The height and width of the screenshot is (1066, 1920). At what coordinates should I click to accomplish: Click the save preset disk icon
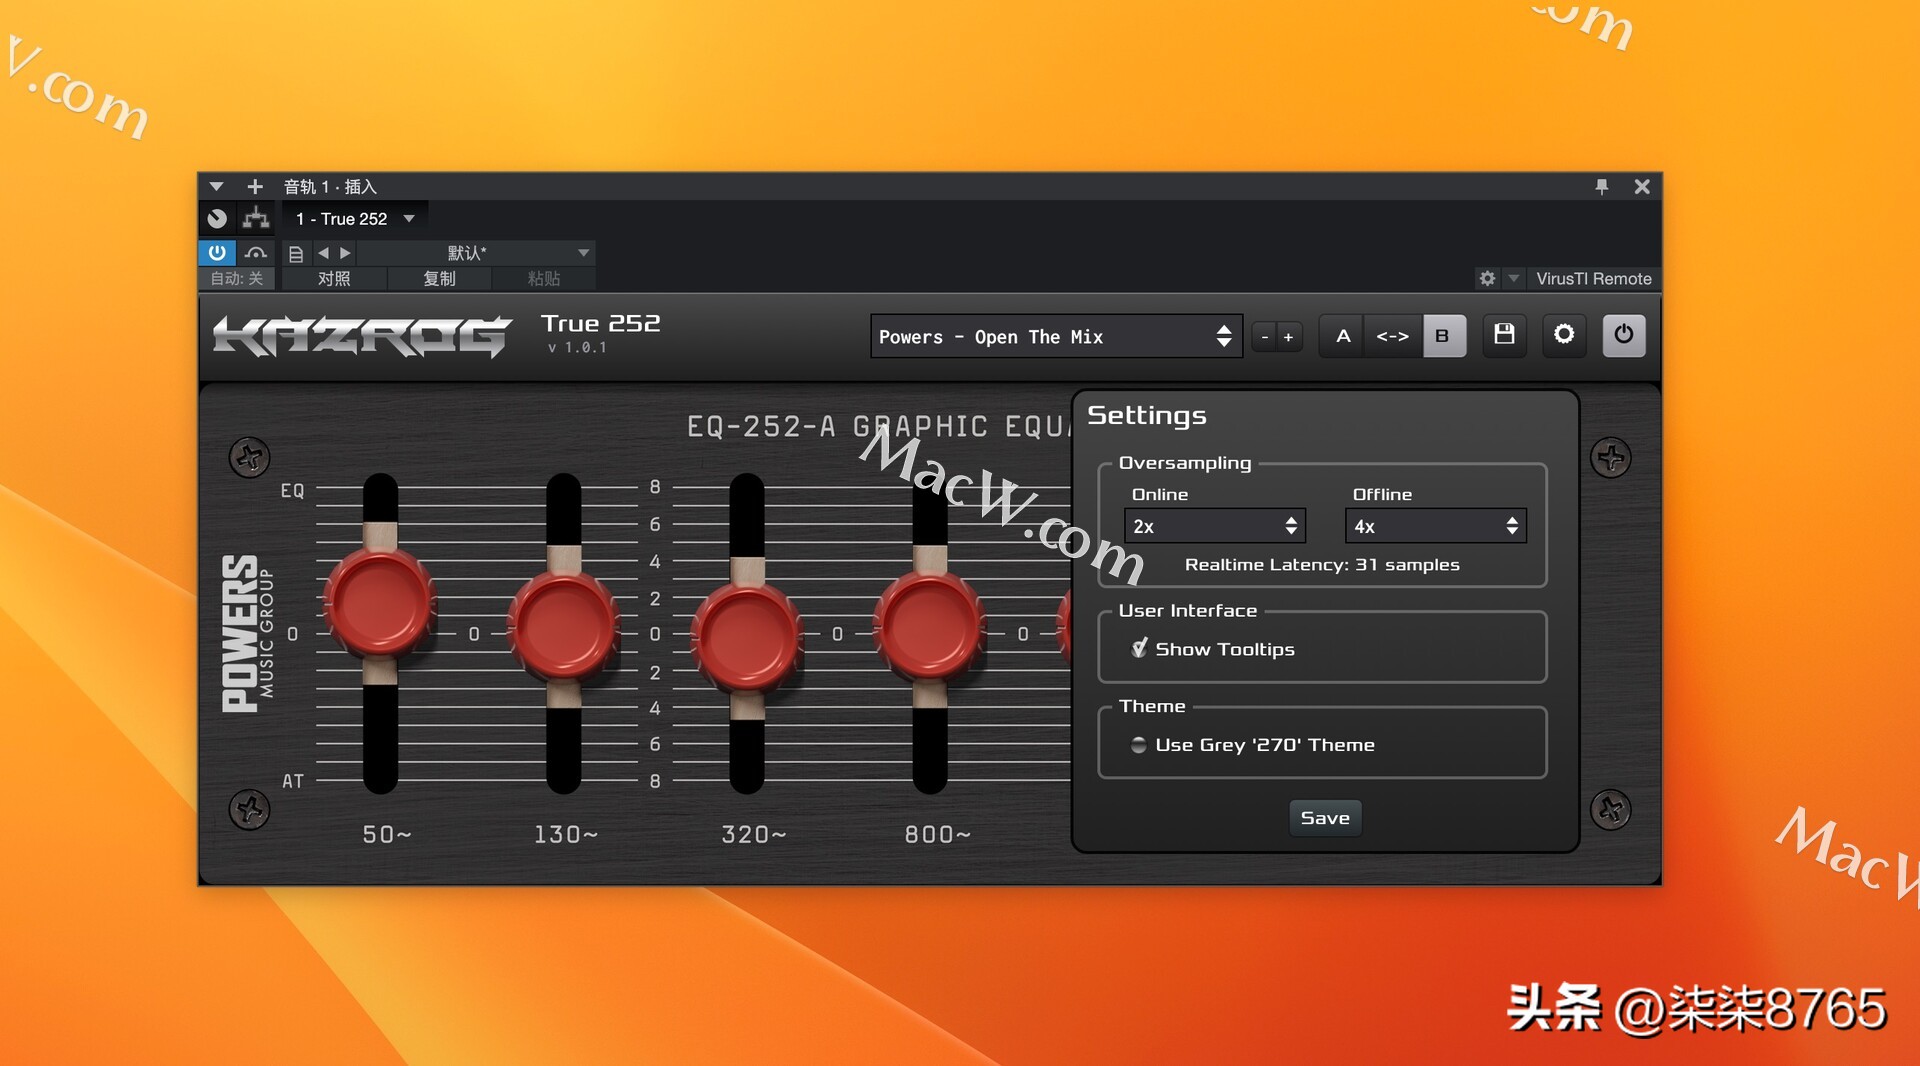coord(1504,336)
